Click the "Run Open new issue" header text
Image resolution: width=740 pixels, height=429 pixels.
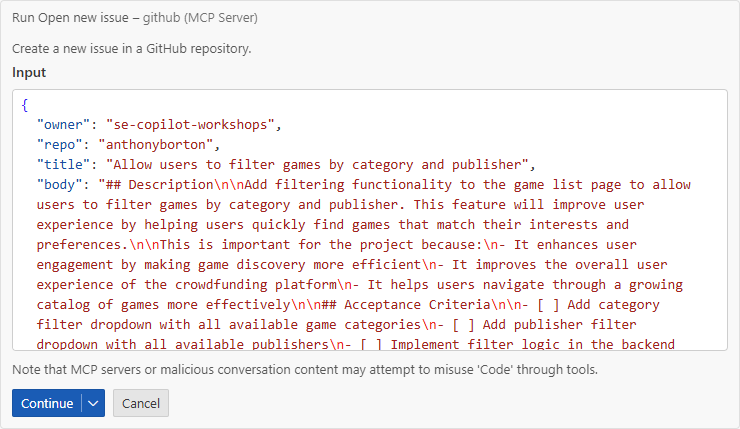coord(70,18)
